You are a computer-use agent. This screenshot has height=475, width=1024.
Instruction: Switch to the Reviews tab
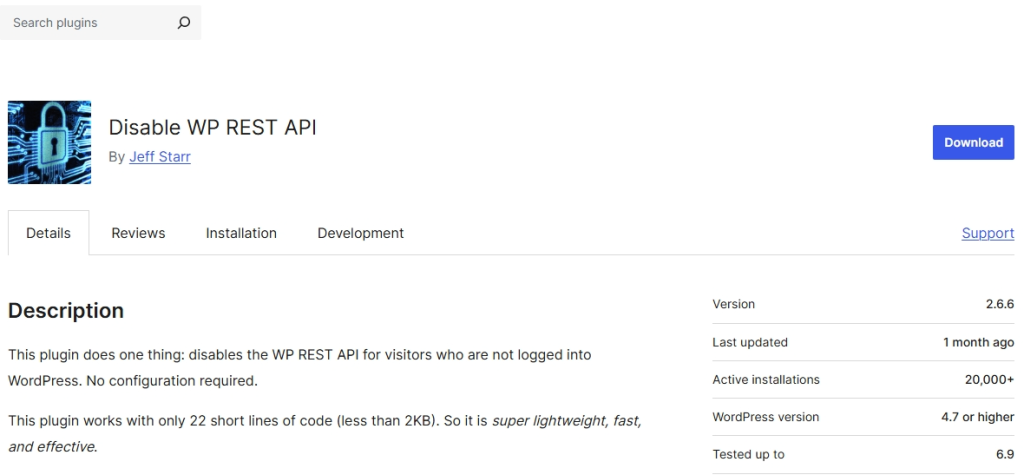[138, 233]
